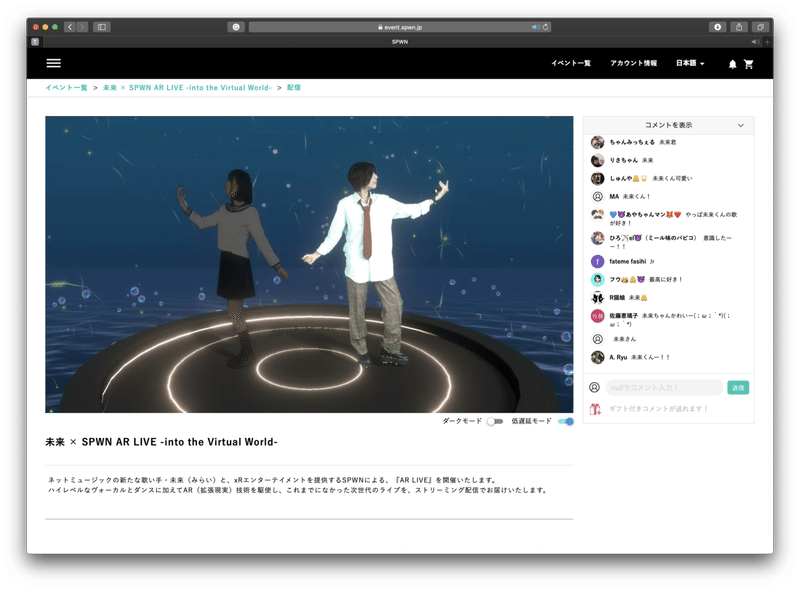Open Safari downloads button
The image size is (800, 589).
click(717, 27)
